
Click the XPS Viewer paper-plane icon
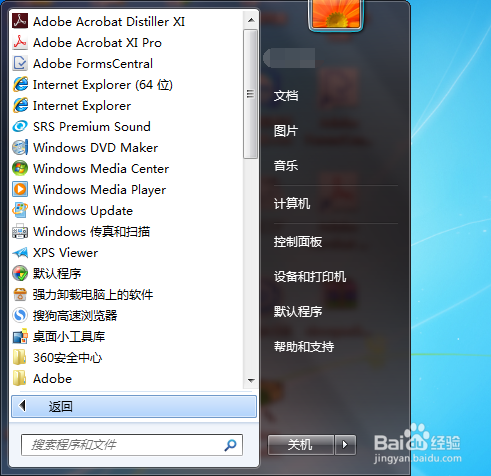pyautogui.click(x=20, y=252)
